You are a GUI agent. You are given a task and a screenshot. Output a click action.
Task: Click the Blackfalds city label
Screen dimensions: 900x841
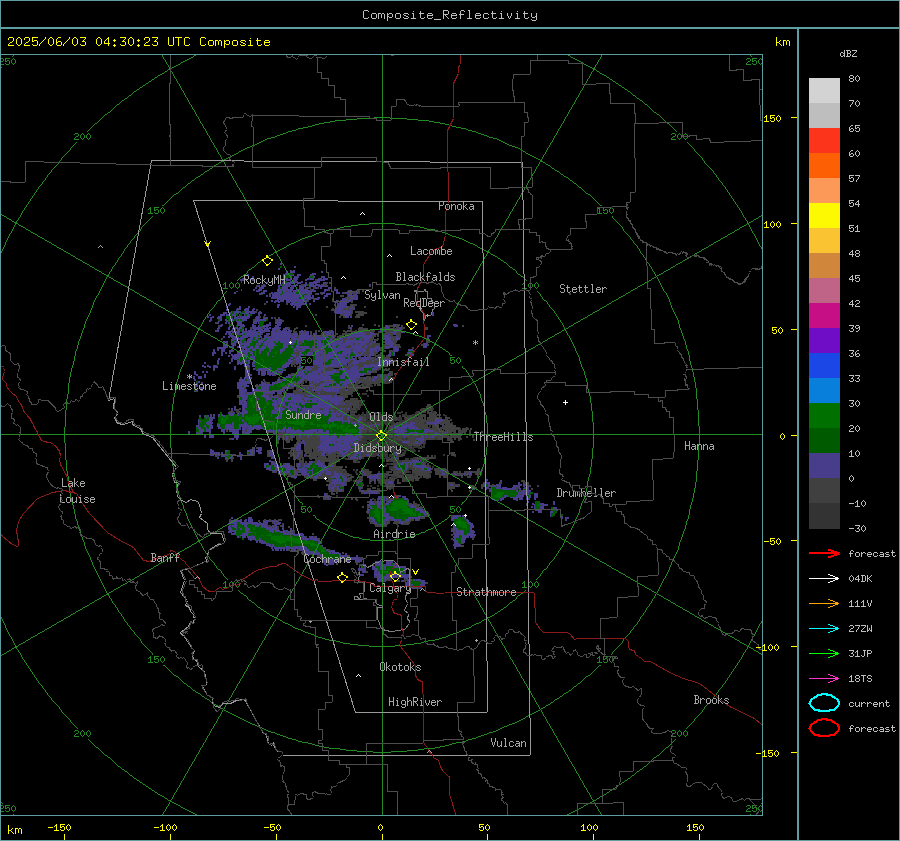[425, 277]
